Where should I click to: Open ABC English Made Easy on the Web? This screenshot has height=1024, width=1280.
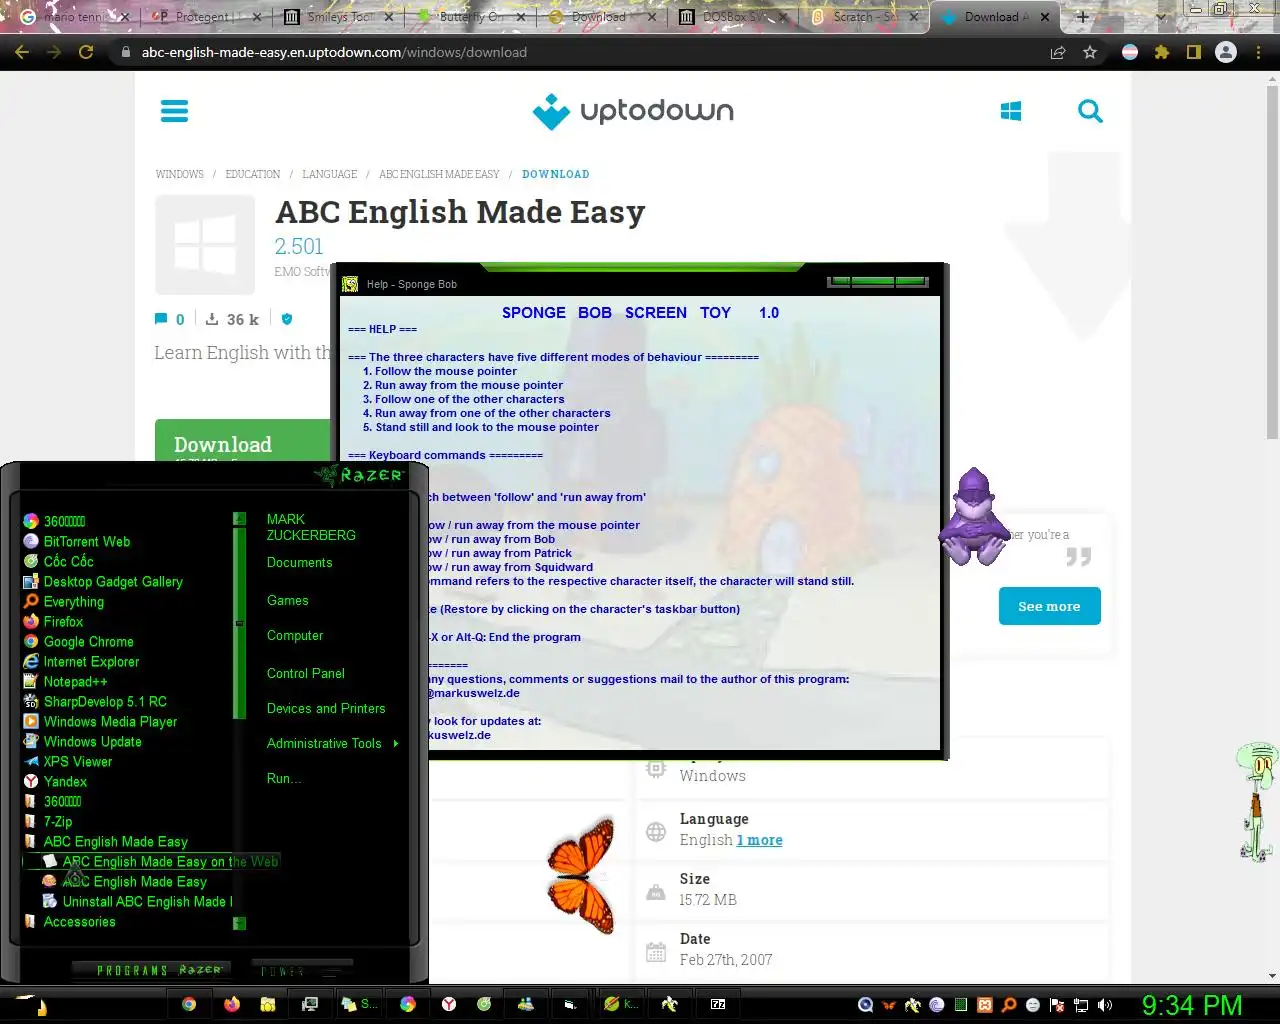tap(170, 861)
